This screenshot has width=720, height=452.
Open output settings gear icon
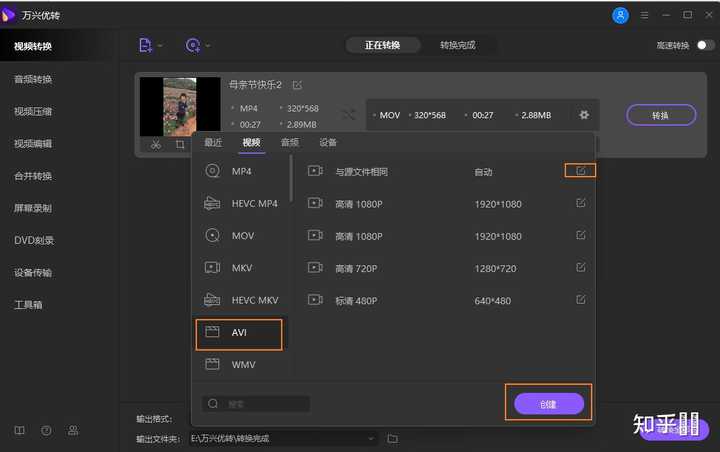[x=584, y=115]
